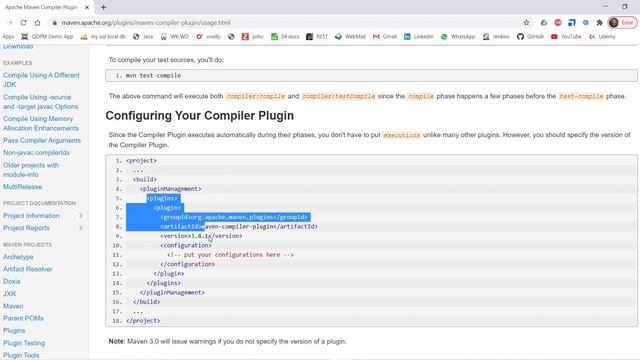
Task: Reload the page with the refresh icon
Action: pos(23,22)
